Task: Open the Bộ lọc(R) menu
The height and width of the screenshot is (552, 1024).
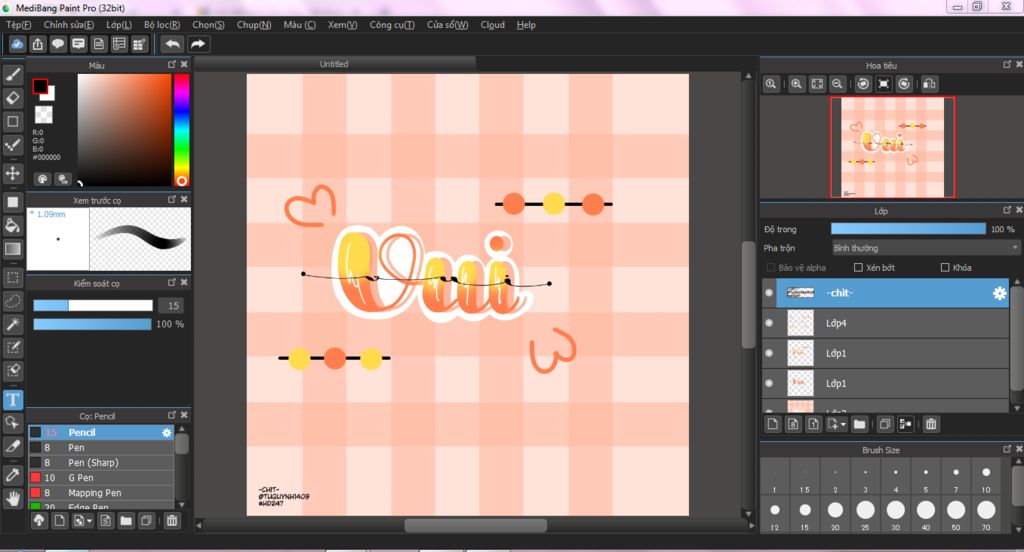Action: click(162, 25)
